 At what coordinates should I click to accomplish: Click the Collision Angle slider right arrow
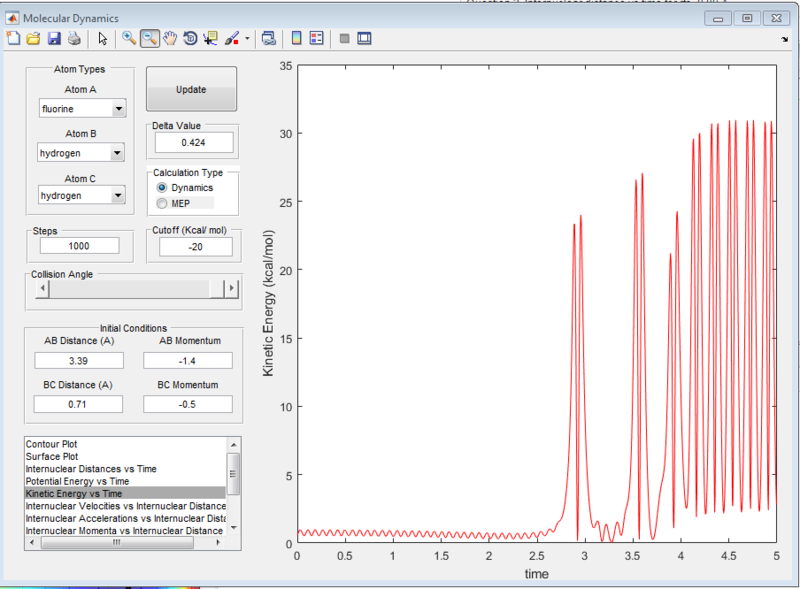tap(232, 288)
